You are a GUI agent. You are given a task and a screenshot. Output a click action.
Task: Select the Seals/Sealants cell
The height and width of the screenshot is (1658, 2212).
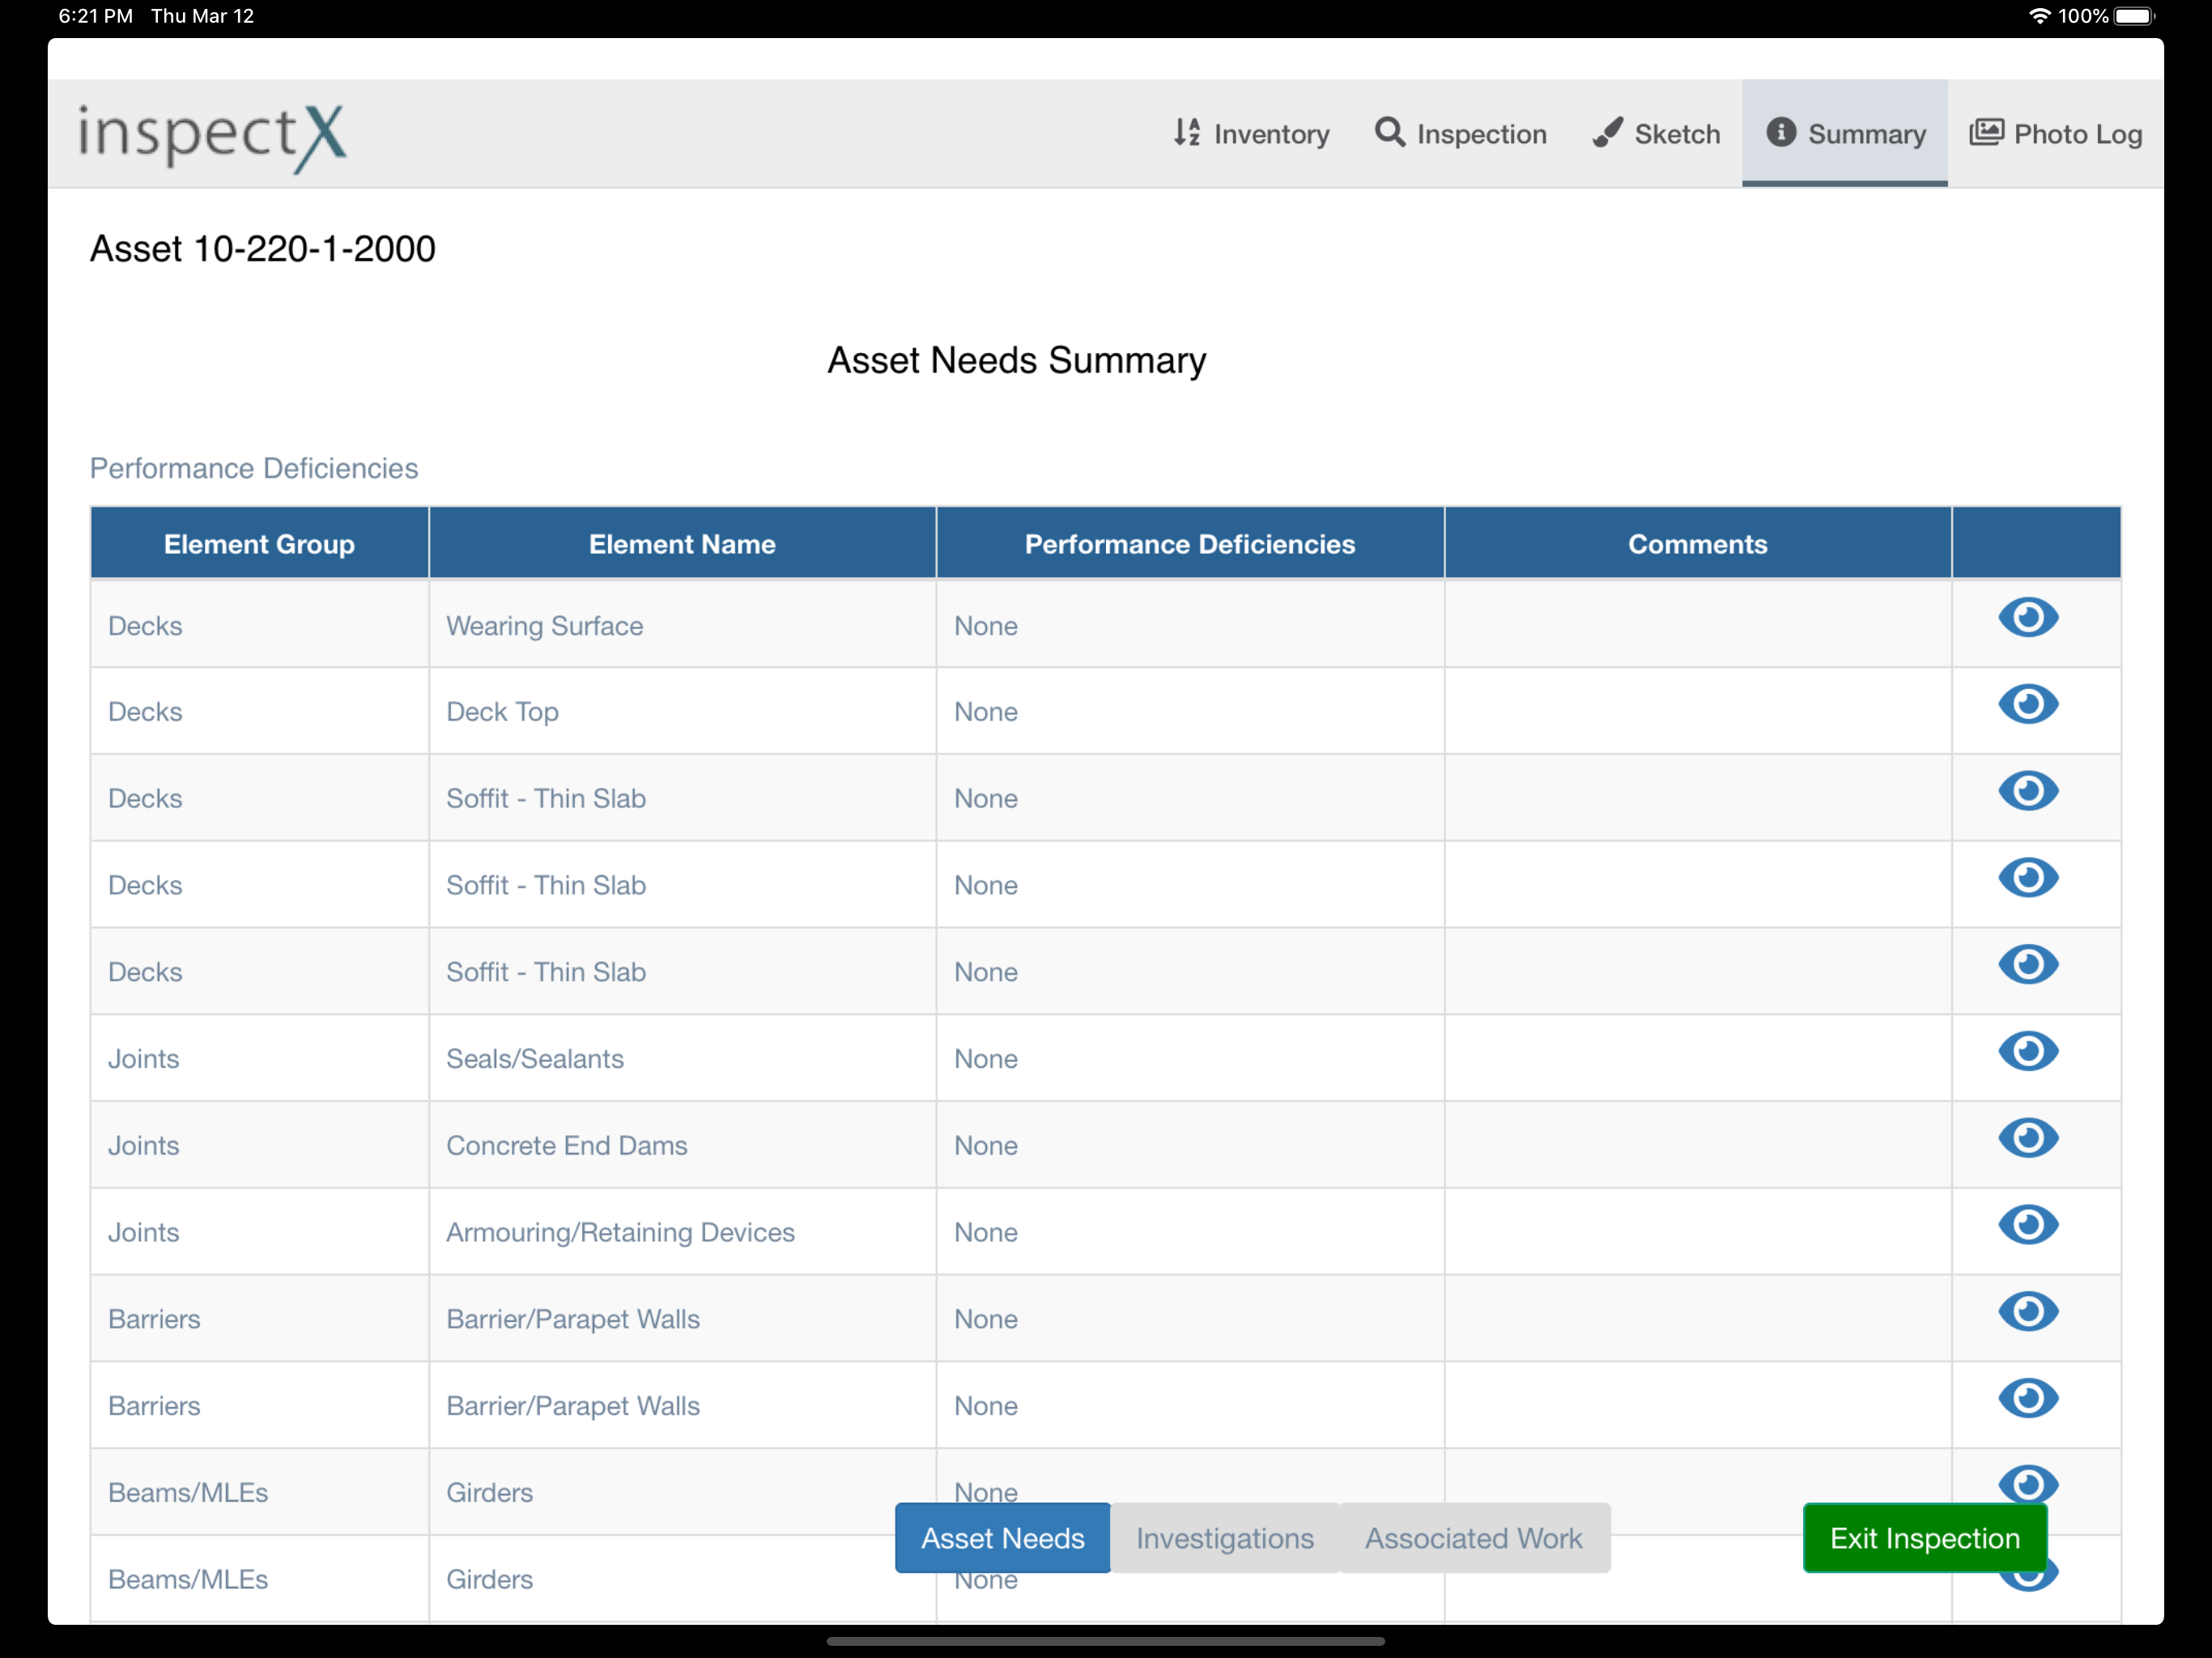tap(682, 1058)
